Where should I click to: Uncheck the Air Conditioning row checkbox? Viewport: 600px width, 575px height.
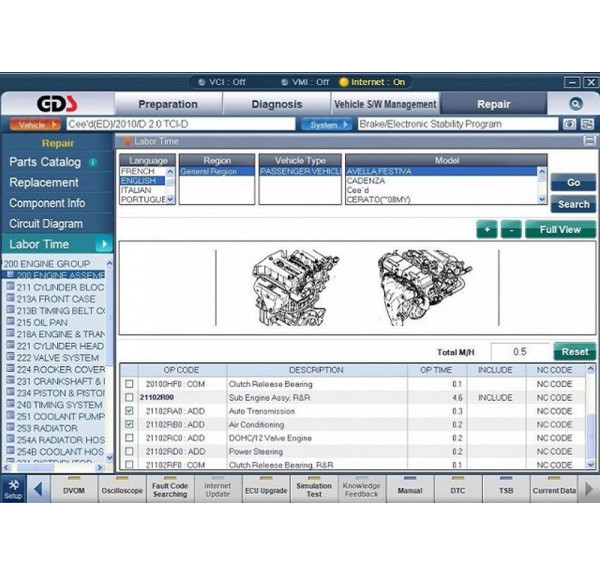[x=129, y=425]
